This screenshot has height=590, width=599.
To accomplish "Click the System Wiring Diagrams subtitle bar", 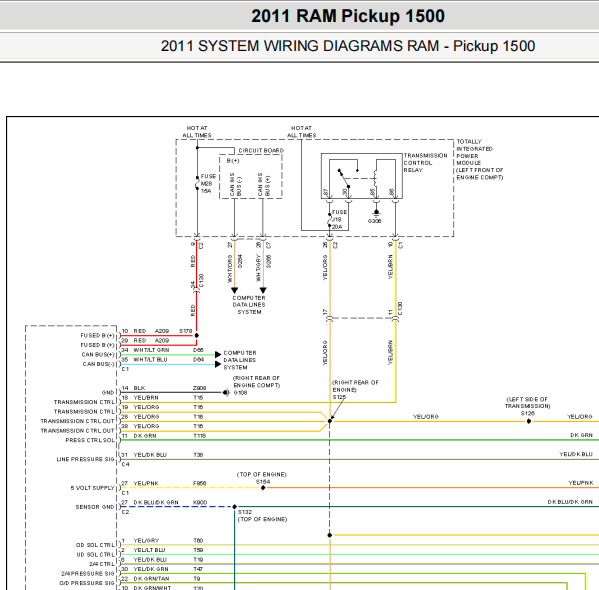I will click(300, 46).
